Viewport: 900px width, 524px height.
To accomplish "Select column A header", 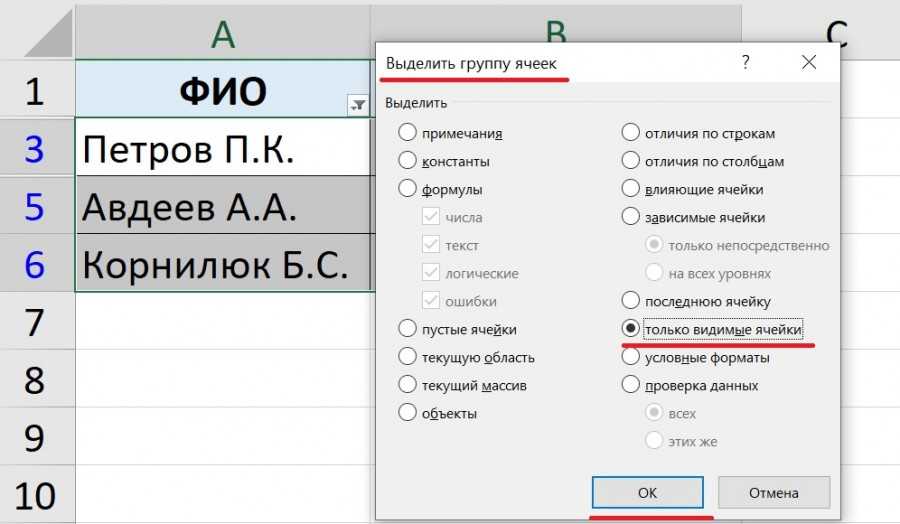I will point(222,33).
